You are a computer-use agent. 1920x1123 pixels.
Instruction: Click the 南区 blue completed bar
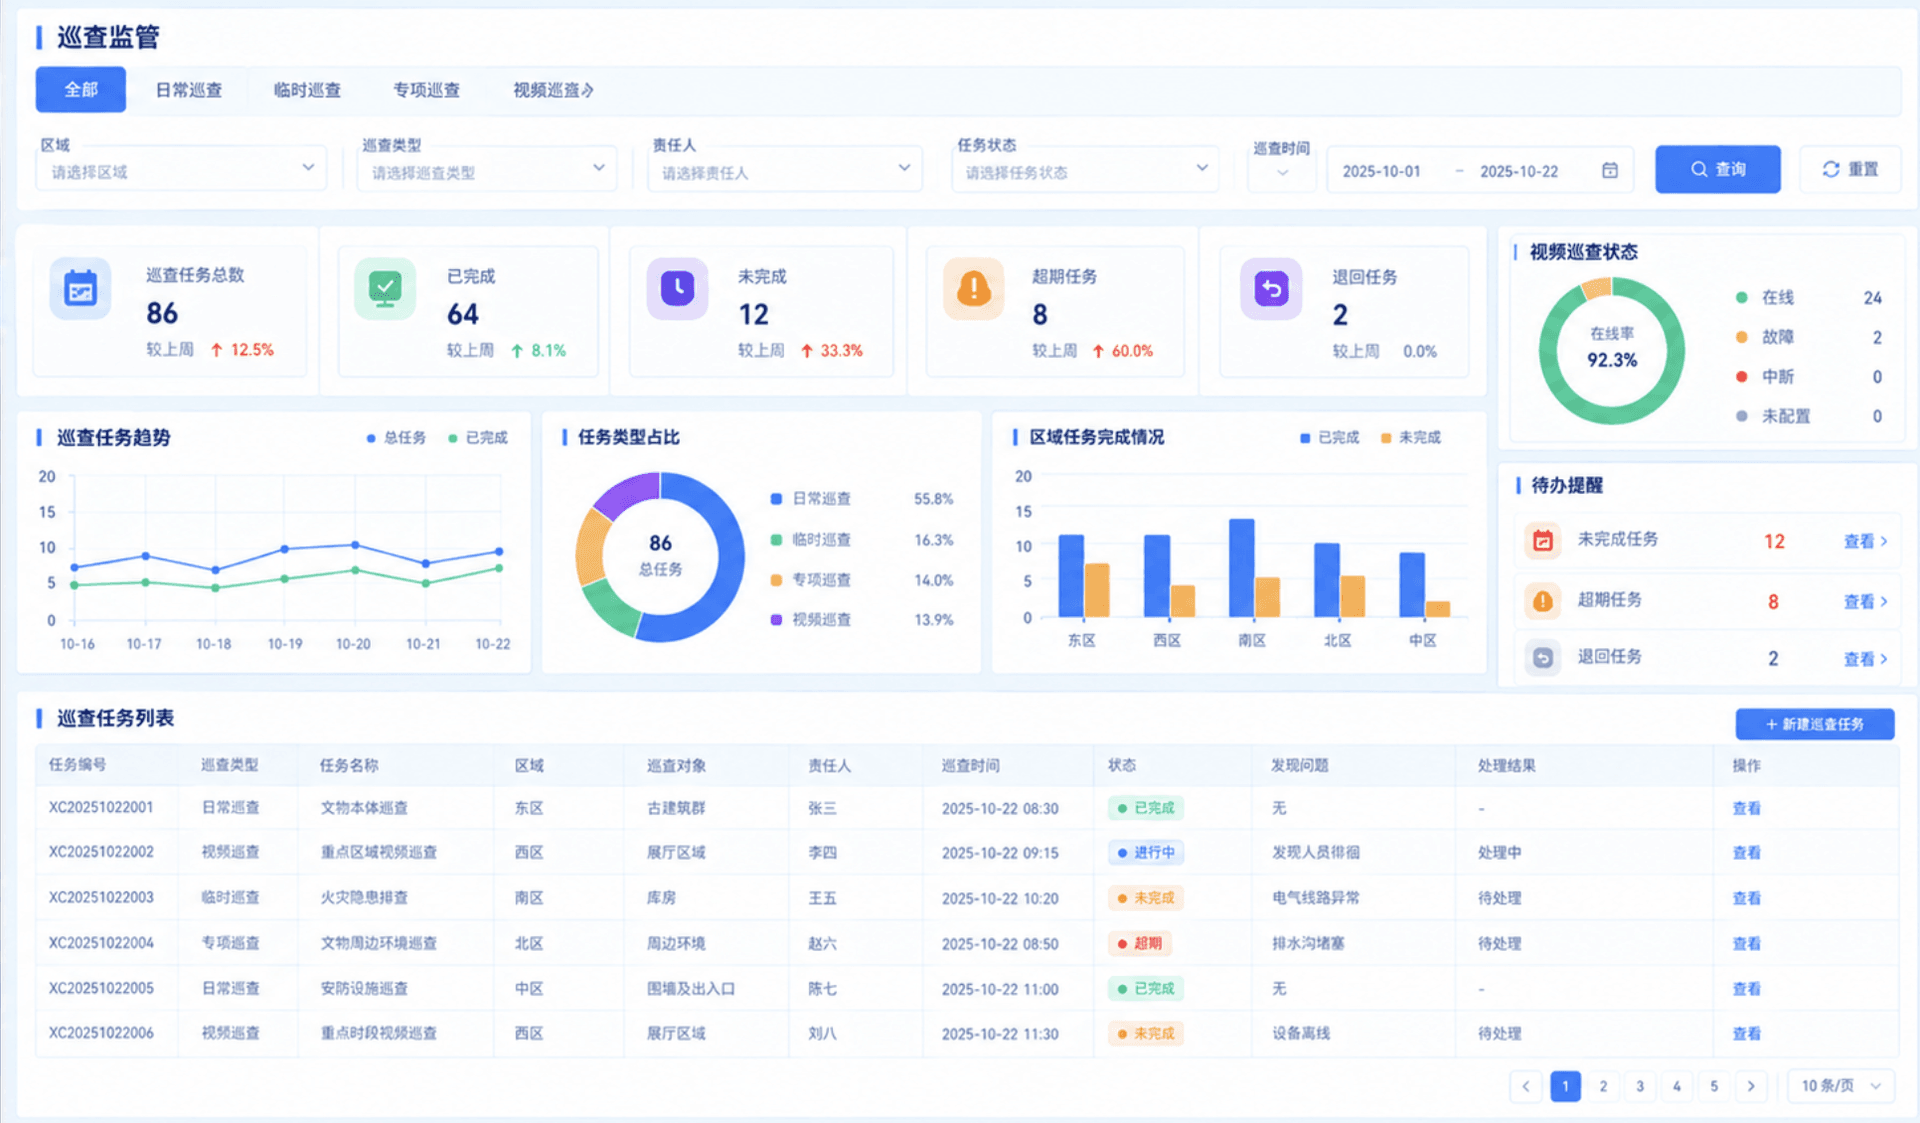pyautogui.click(x=1241, y=568)
